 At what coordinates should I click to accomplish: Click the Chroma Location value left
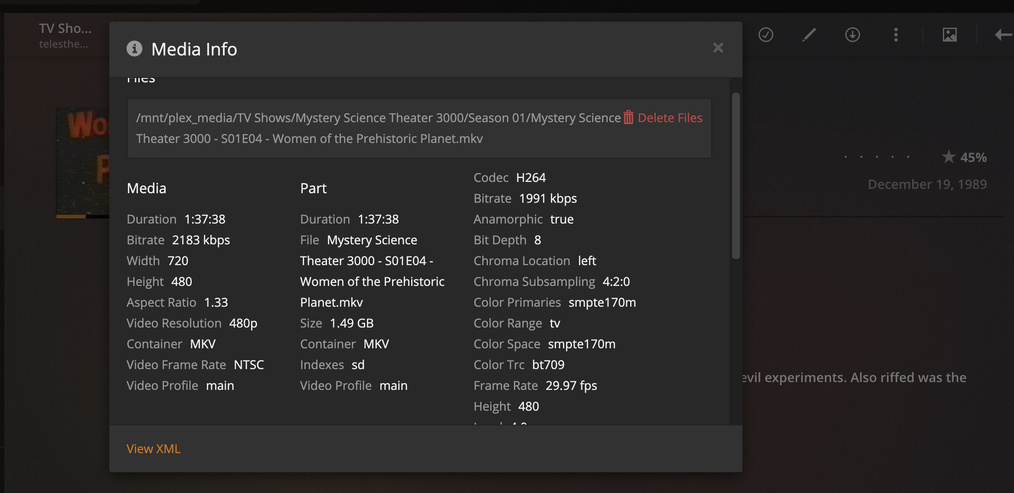coord(587,261)
